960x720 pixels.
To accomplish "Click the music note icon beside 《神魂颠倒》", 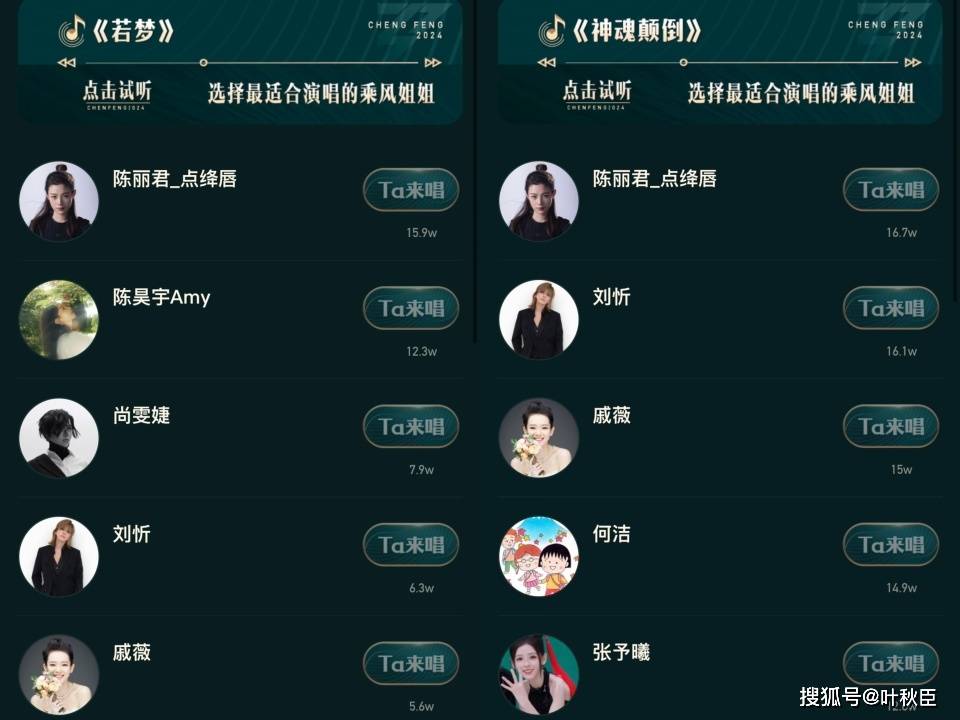I will point(552,30).
